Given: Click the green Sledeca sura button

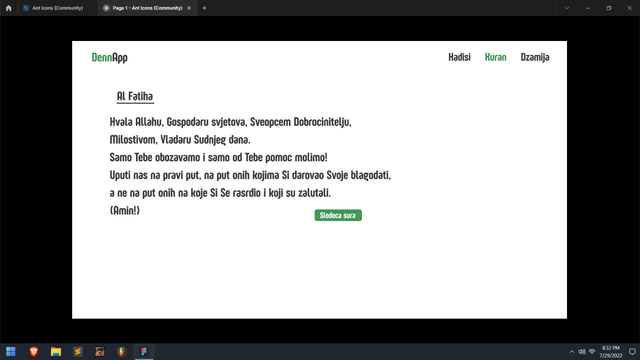Looking at the screenshot, I should point(338,215).
